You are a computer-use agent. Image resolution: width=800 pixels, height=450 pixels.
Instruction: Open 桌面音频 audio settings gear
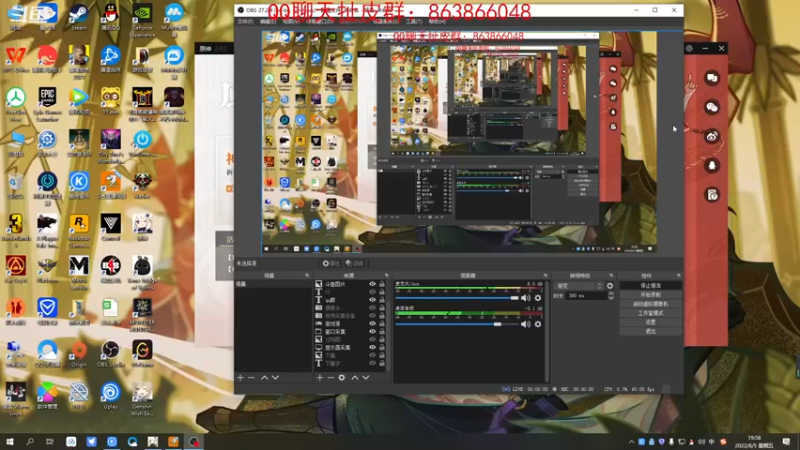coord(538,324)
